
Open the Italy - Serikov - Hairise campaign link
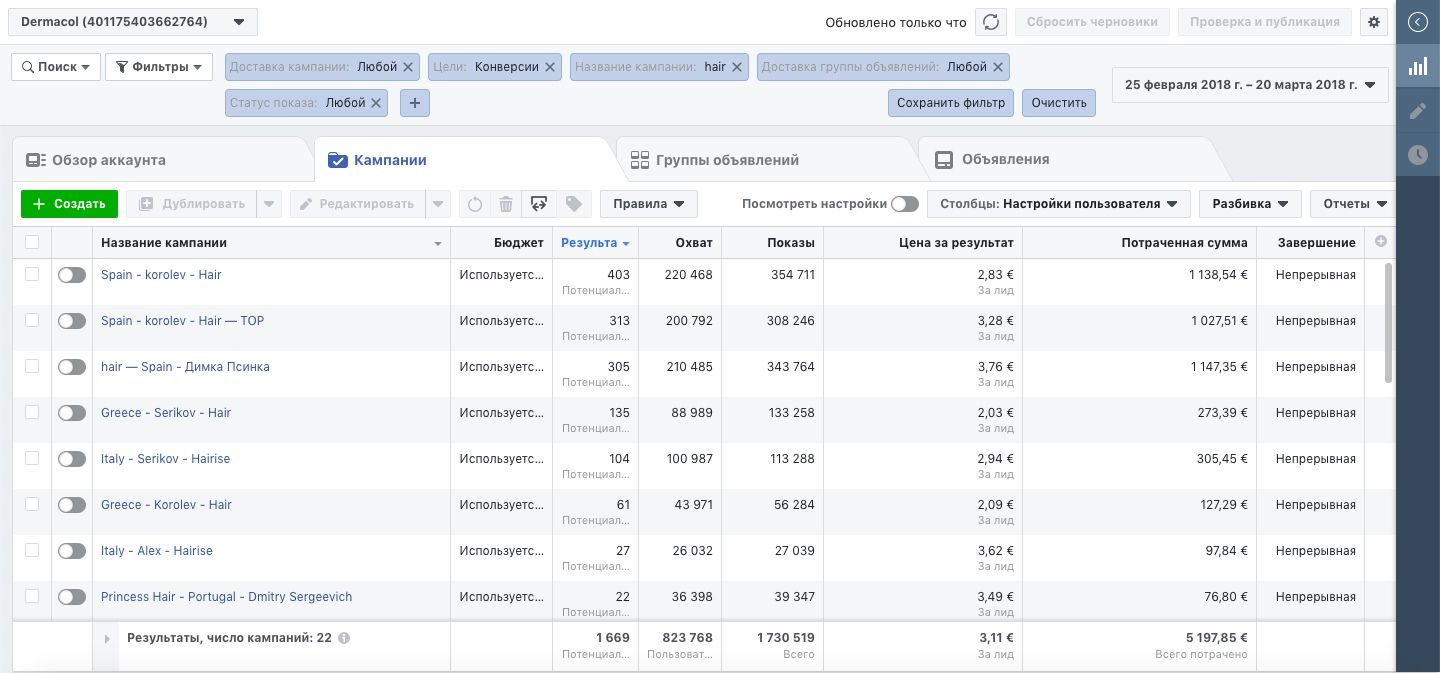click(x=165, y=459)
